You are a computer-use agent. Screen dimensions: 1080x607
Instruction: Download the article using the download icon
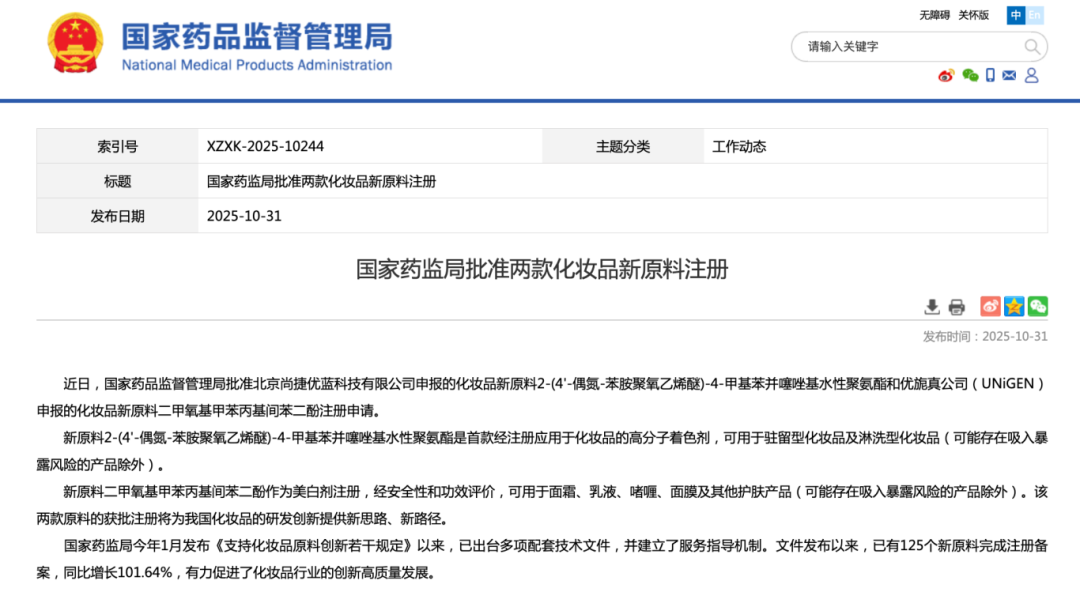click(932, 307)
